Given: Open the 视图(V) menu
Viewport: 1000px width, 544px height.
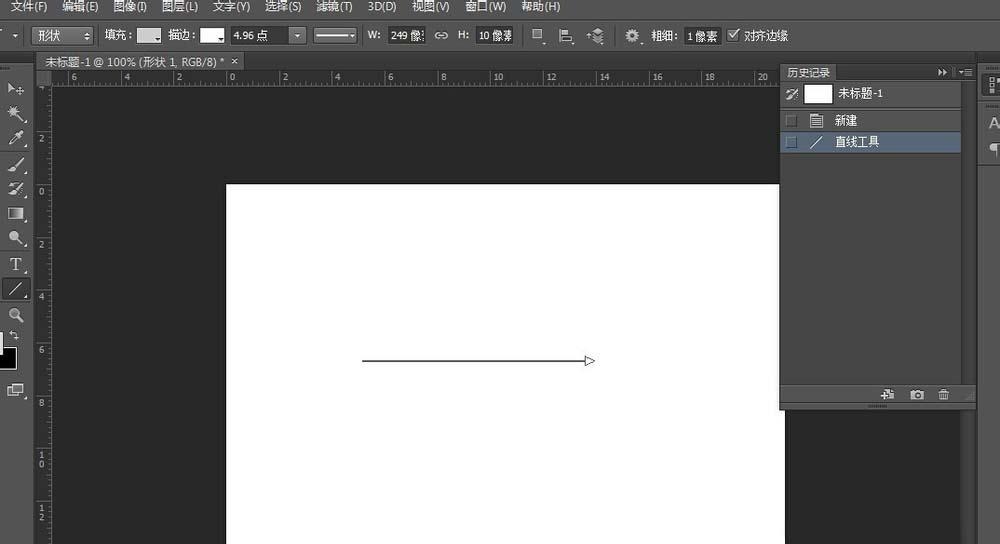Looking at the screenshot, I should click(430, 6).
